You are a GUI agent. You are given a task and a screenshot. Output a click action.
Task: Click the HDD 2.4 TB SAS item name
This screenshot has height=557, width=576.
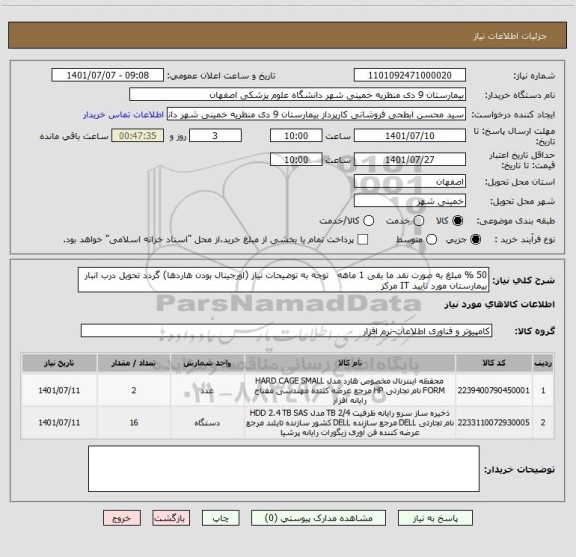click(350, 423)
